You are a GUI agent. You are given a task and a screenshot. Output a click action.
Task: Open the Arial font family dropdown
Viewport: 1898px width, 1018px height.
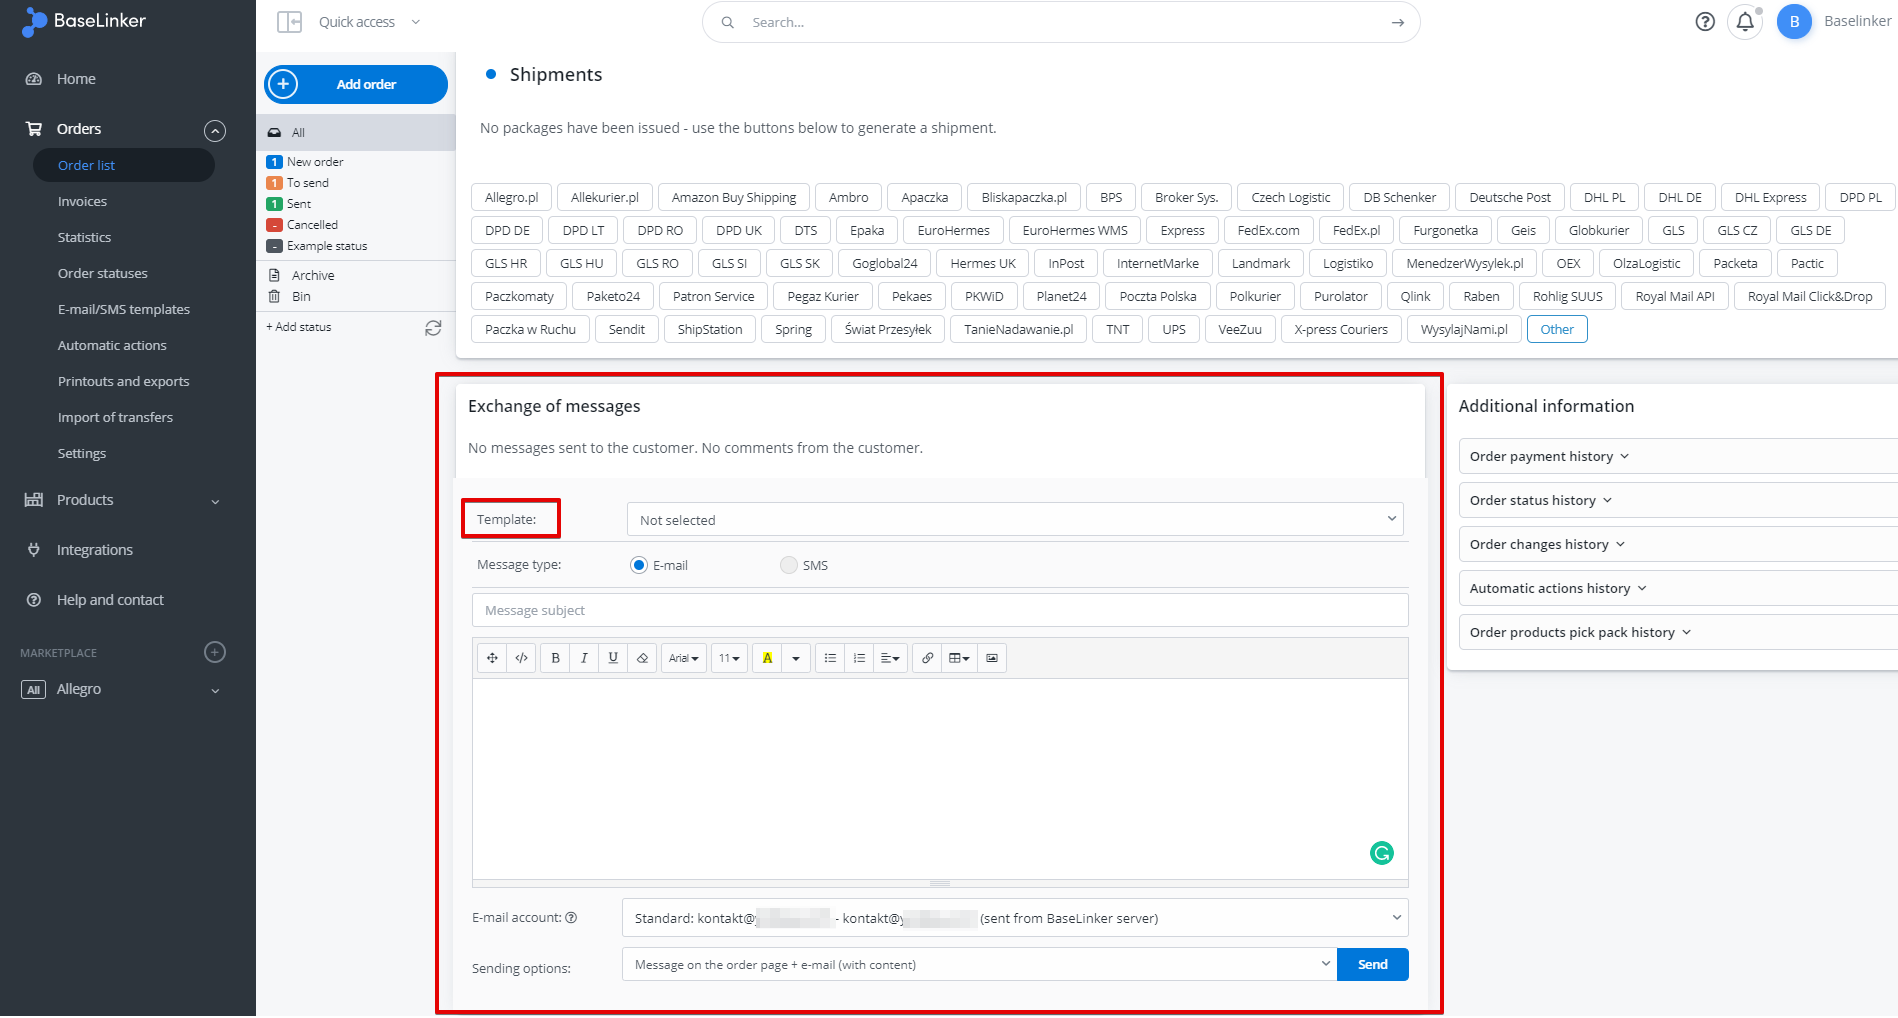[684, 658]
